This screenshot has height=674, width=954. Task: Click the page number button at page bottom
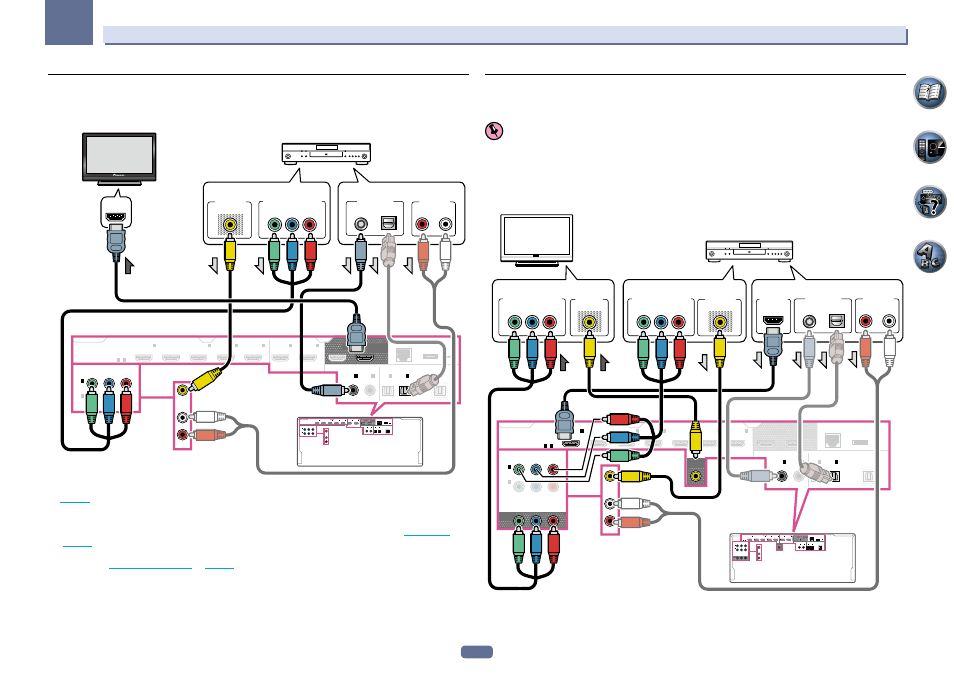477,652
